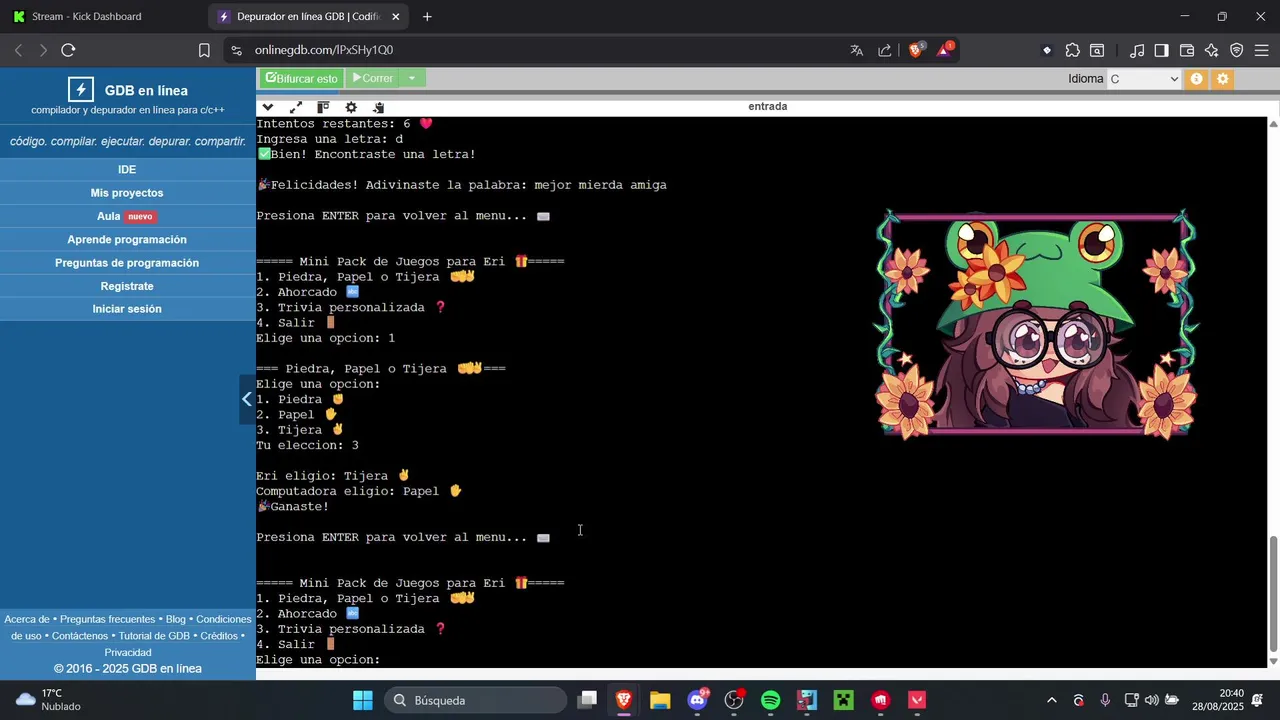Click the music note playlist icon in browser toolbar
This screenshot has width=1280, height=720.
(x=1137, y=50)
